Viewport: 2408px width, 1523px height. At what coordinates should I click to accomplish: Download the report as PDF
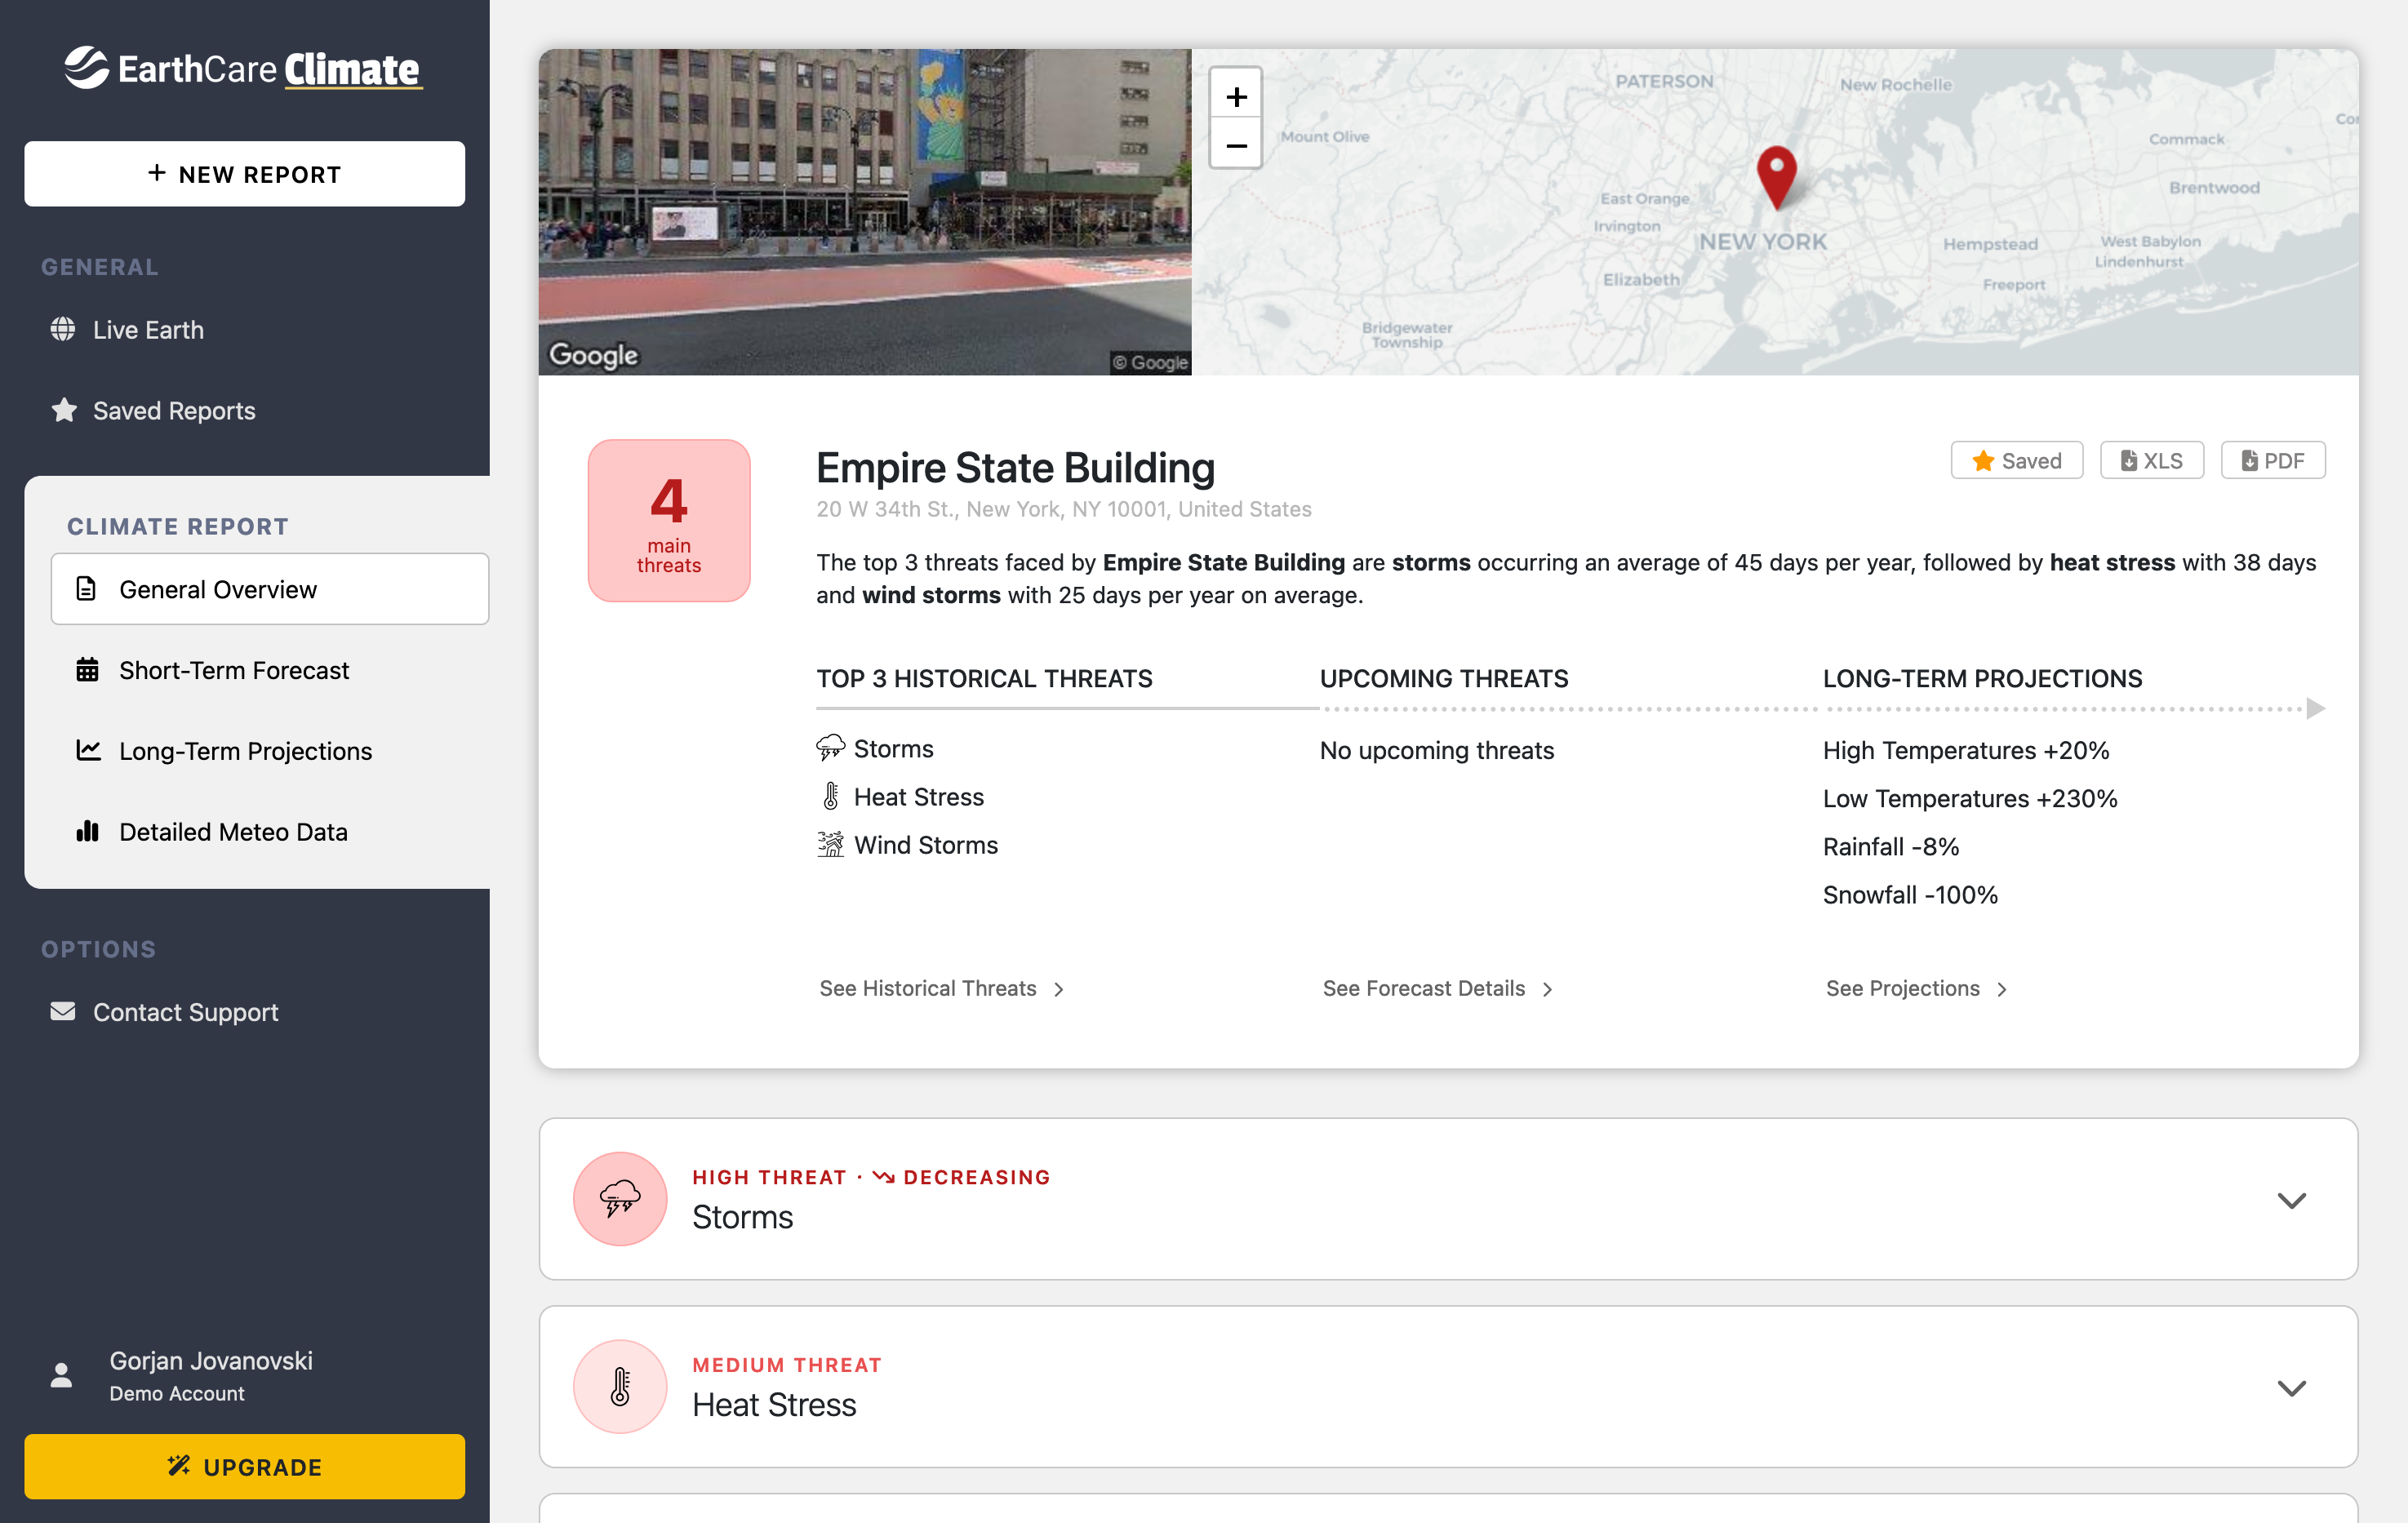coord(2273,460)
